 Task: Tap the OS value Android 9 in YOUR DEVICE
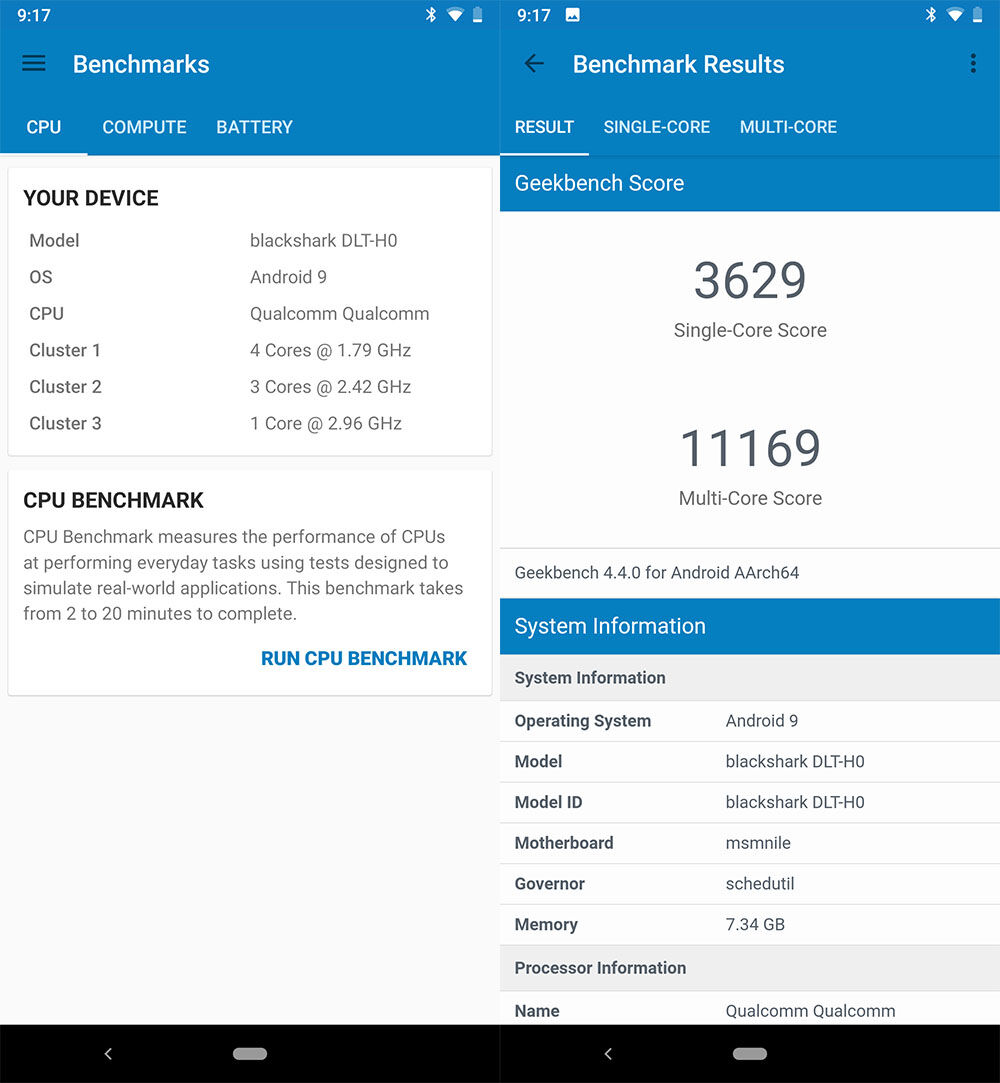click(288, 277)
